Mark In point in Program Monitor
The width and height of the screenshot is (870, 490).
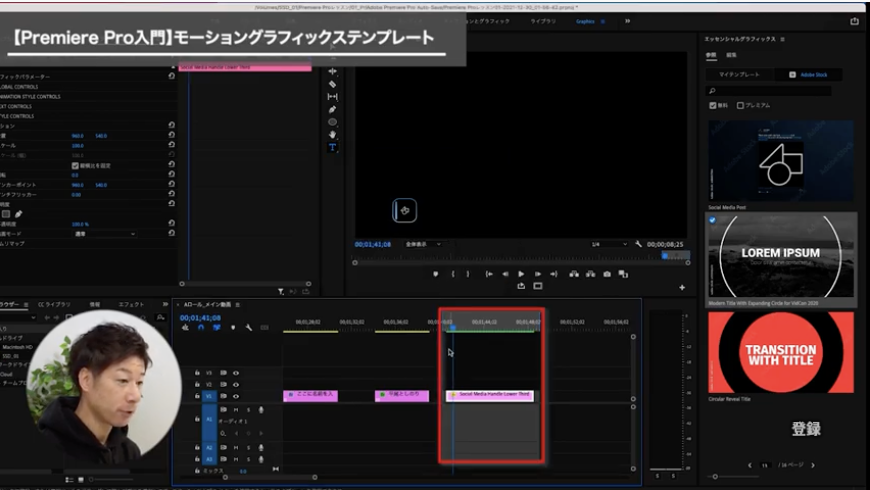click(453, 274)
